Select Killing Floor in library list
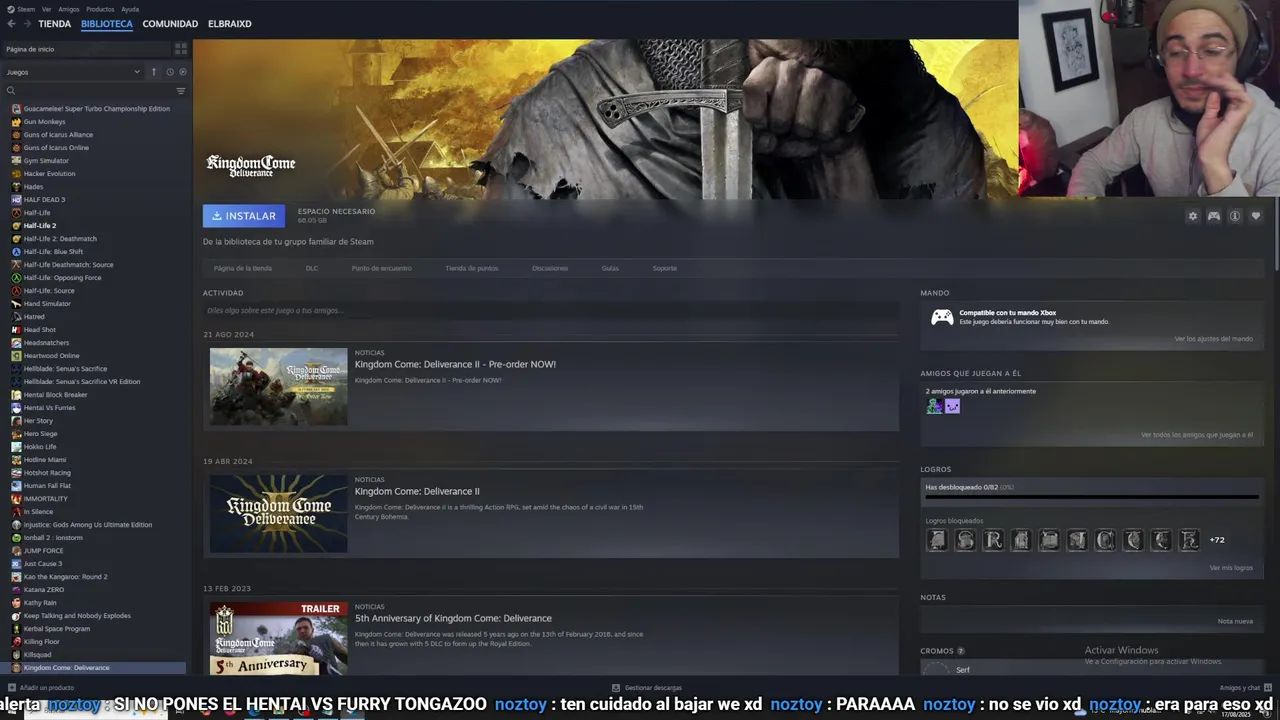Image resolution: width=1280 pixels, height=720 pixels. click(42, 641)
